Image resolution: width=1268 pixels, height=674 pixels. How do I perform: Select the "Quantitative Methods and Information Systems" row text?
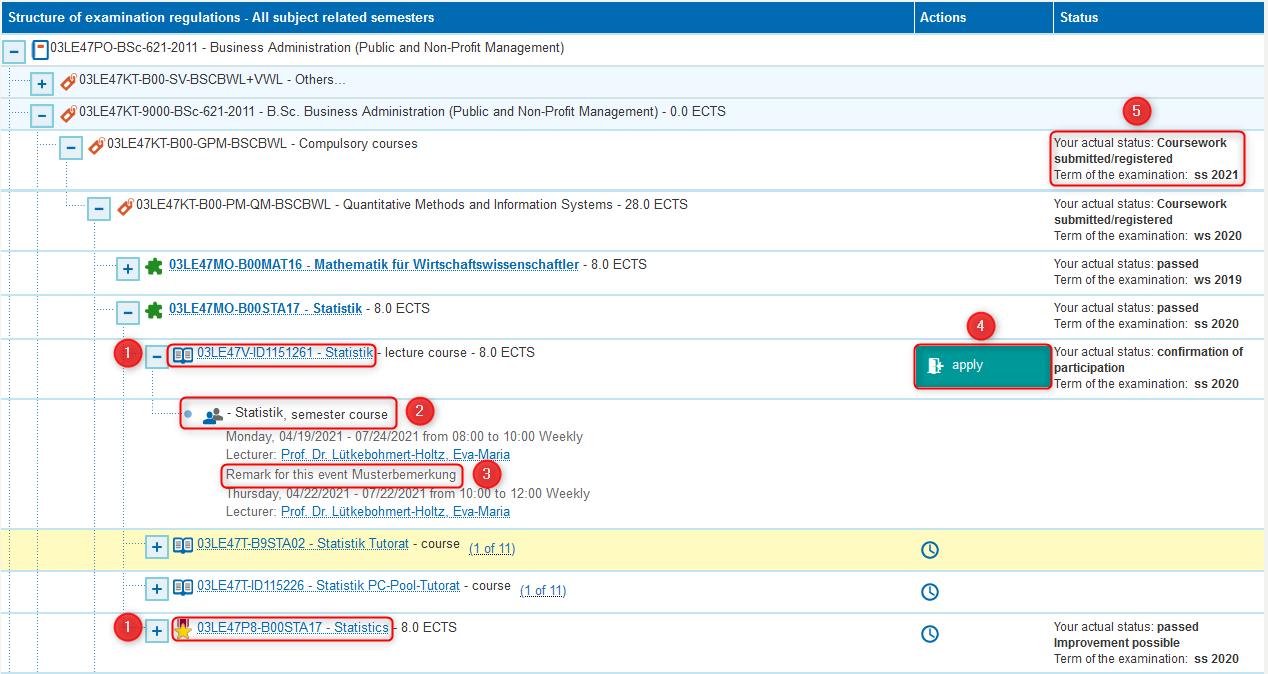click(412, 205)
